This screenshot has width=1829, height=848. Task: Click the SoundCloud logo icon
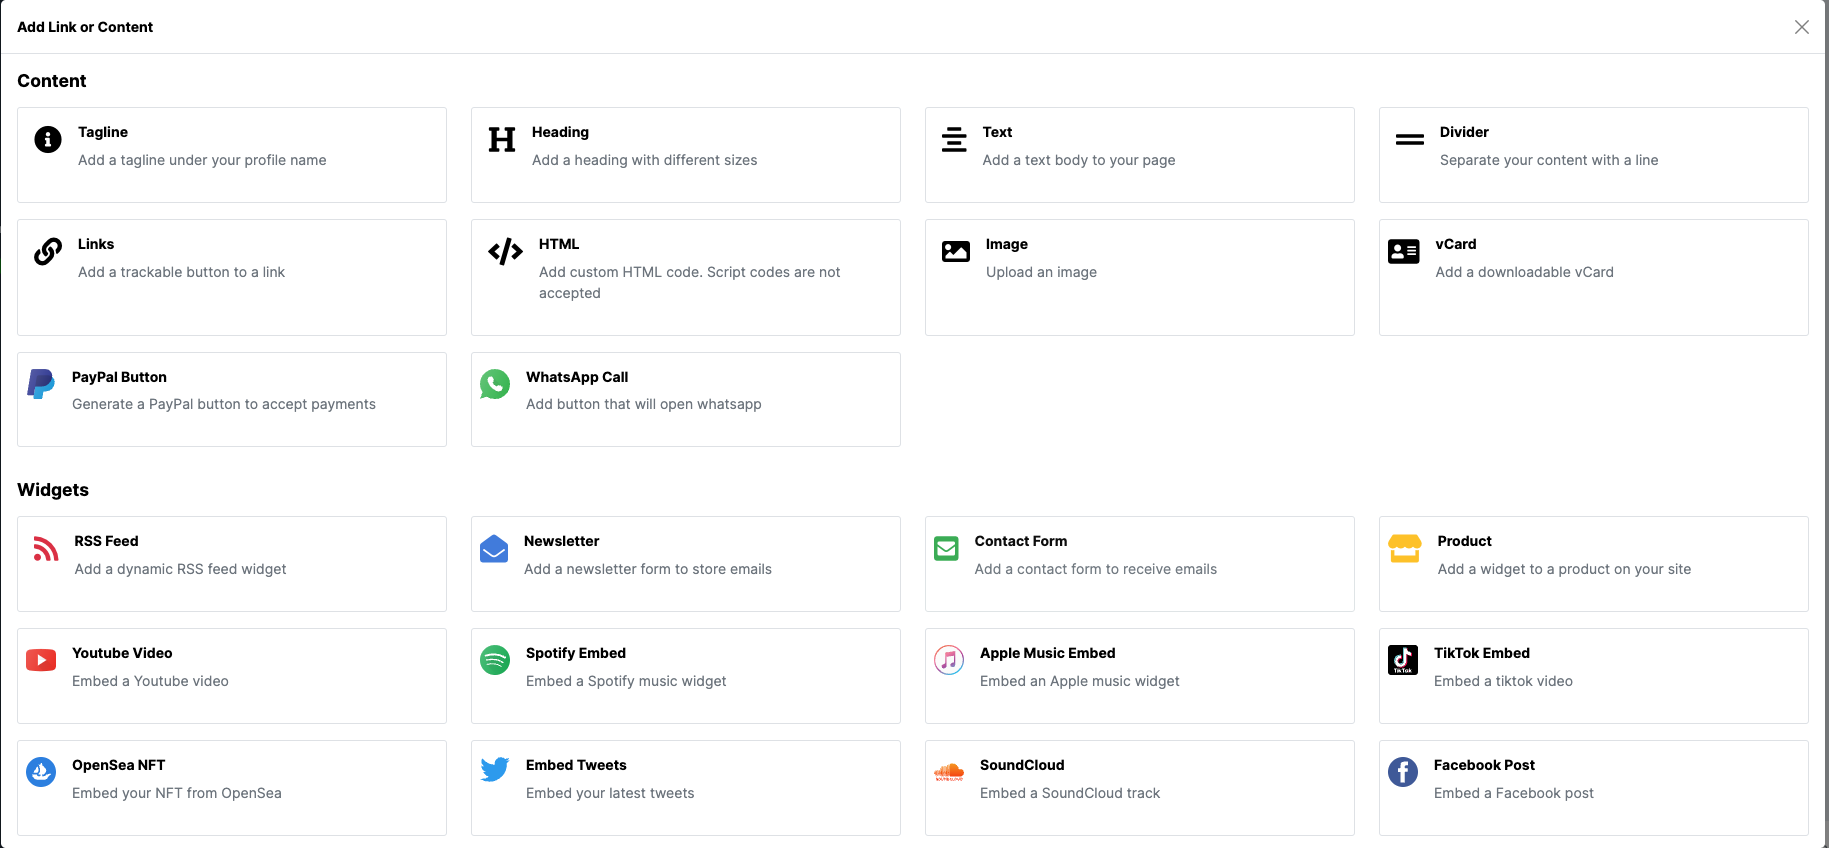pyautogui.click(x=949, y=772)
